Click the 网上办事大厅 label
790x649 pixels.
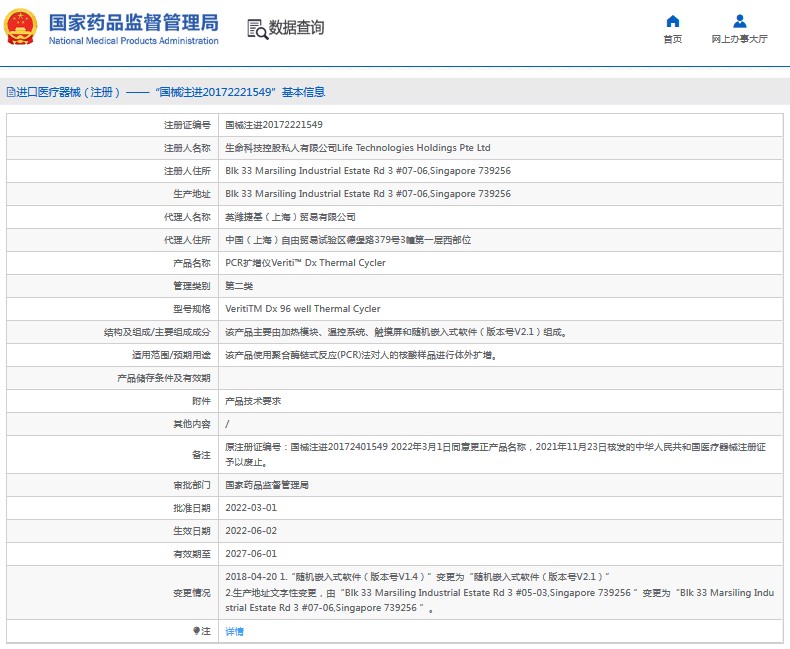pos(740,39)
